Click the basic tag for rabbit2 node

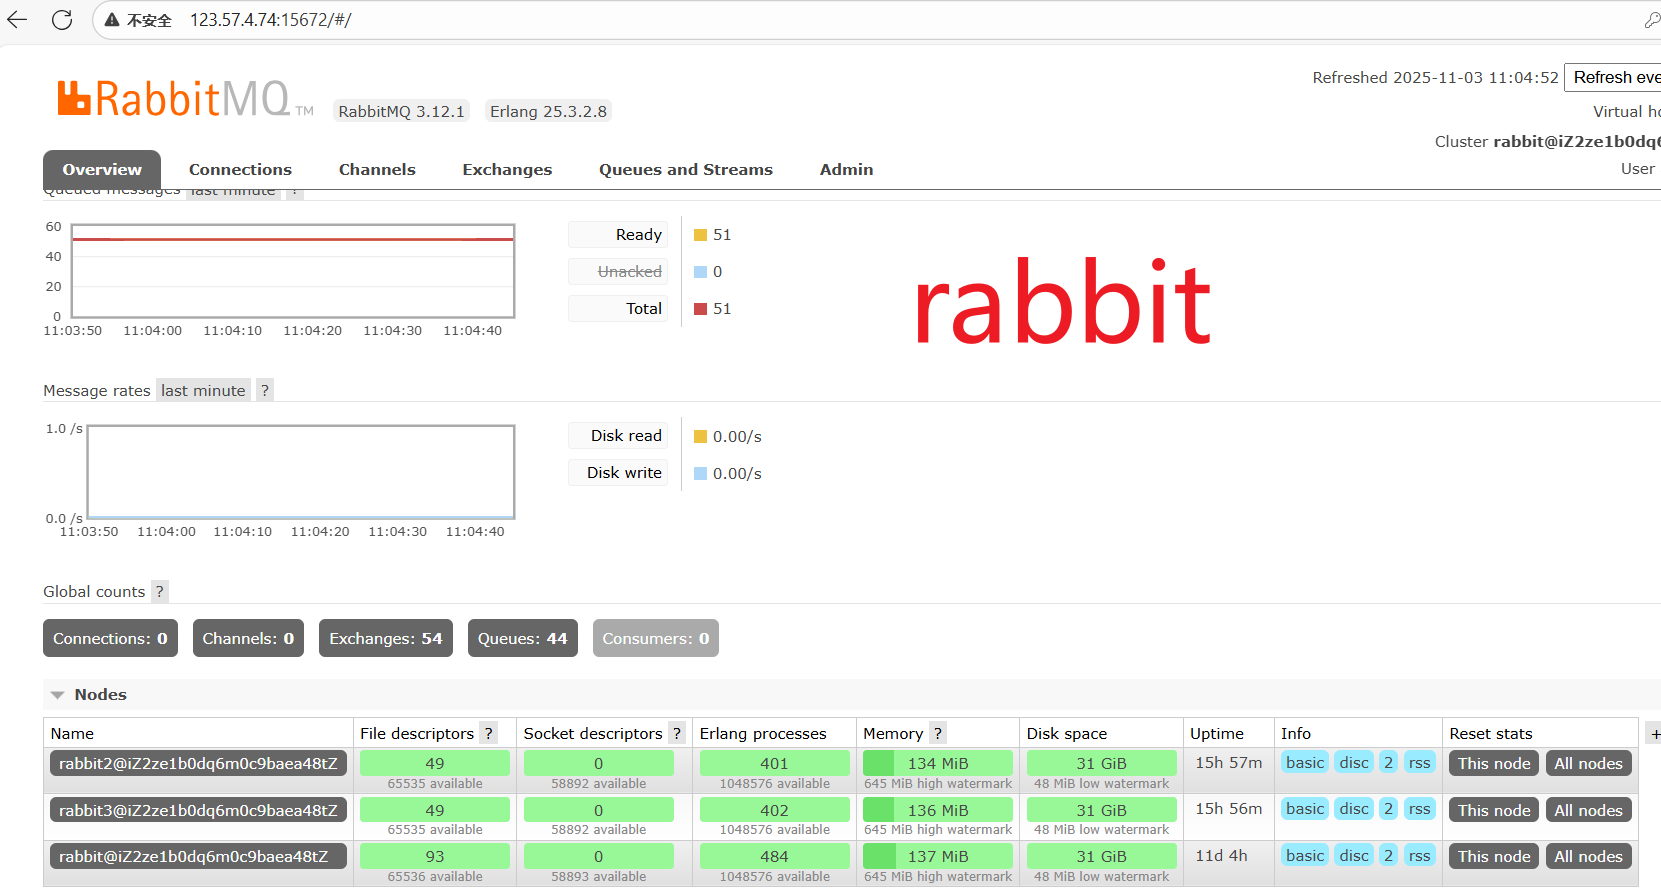coord(1305,762)
